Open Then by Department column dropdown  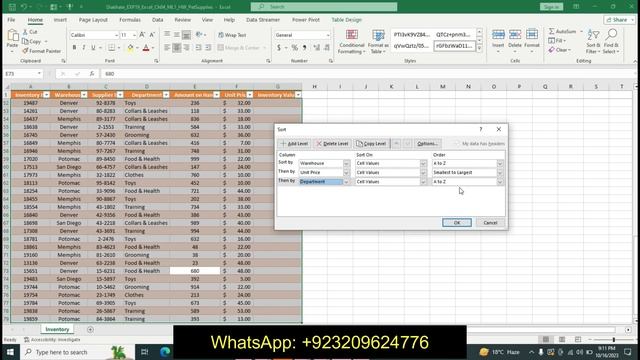point(346,182)
